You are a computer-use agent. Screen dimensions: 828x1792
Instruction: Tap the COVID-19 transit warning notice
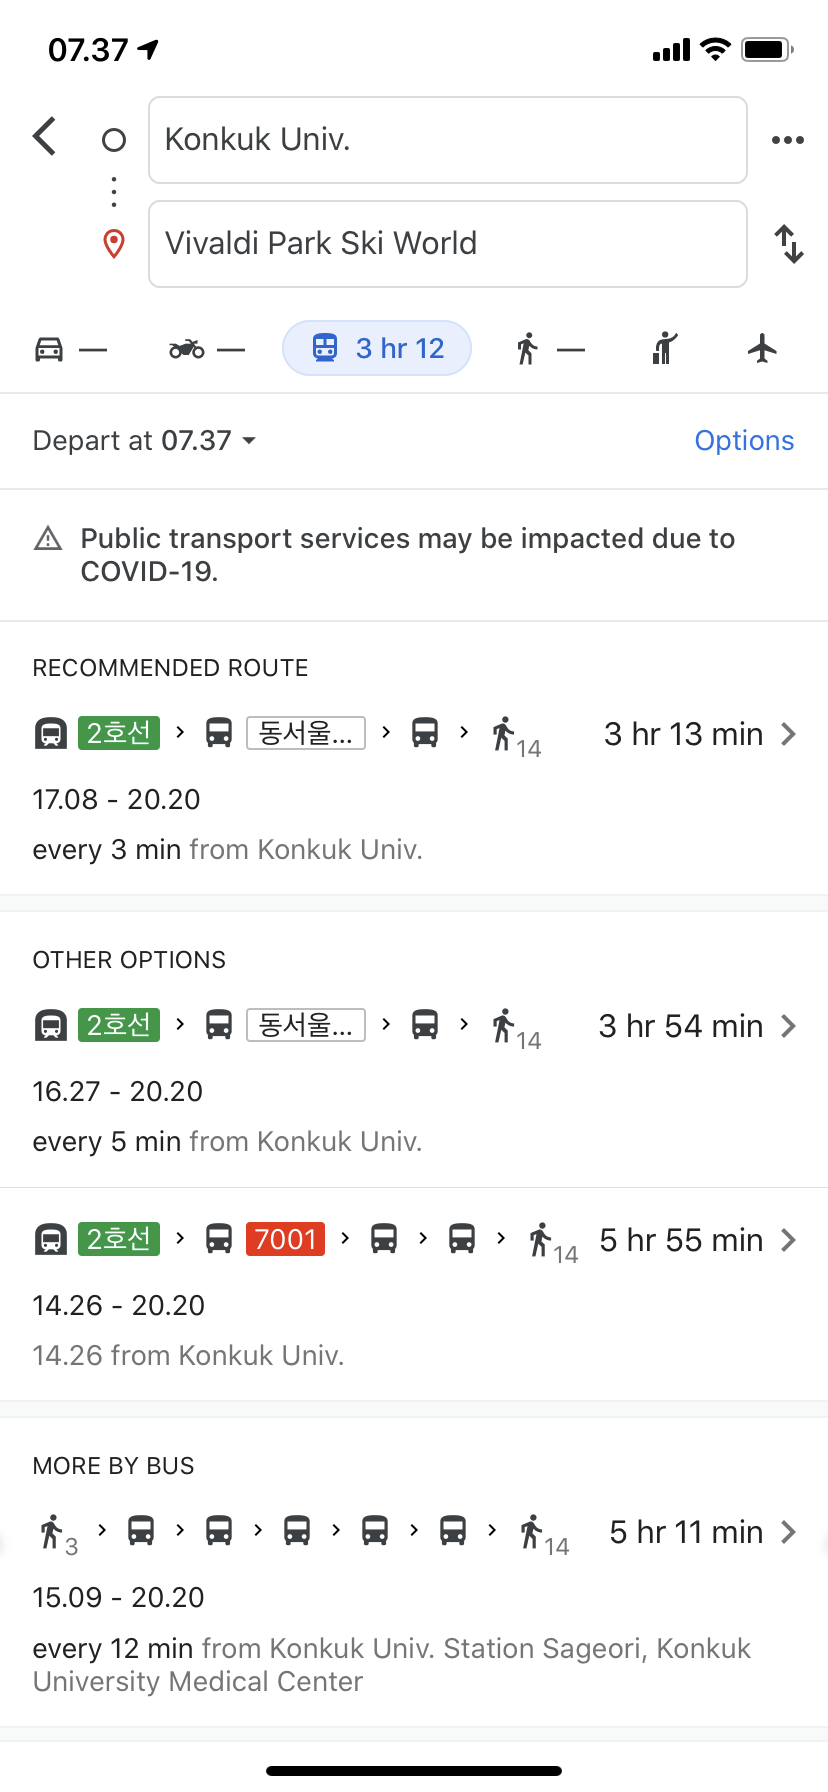pyautogui.click(x=408, y=555)
